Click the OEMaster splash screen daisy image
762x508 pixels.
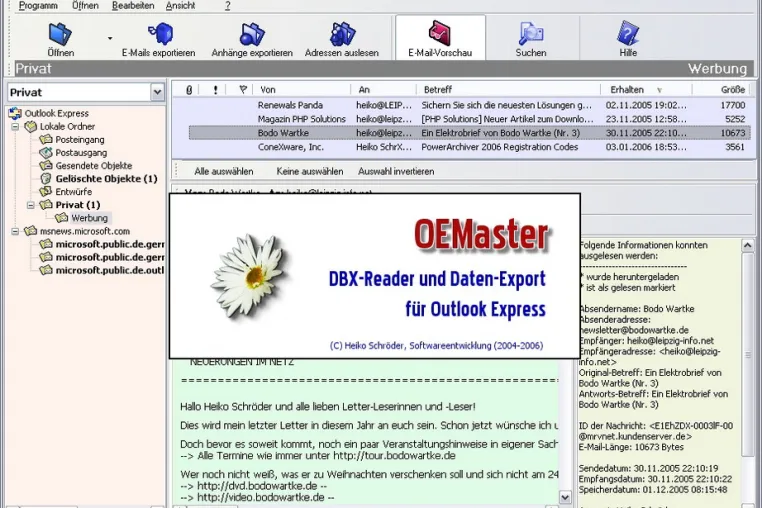[x=250, y=276]
